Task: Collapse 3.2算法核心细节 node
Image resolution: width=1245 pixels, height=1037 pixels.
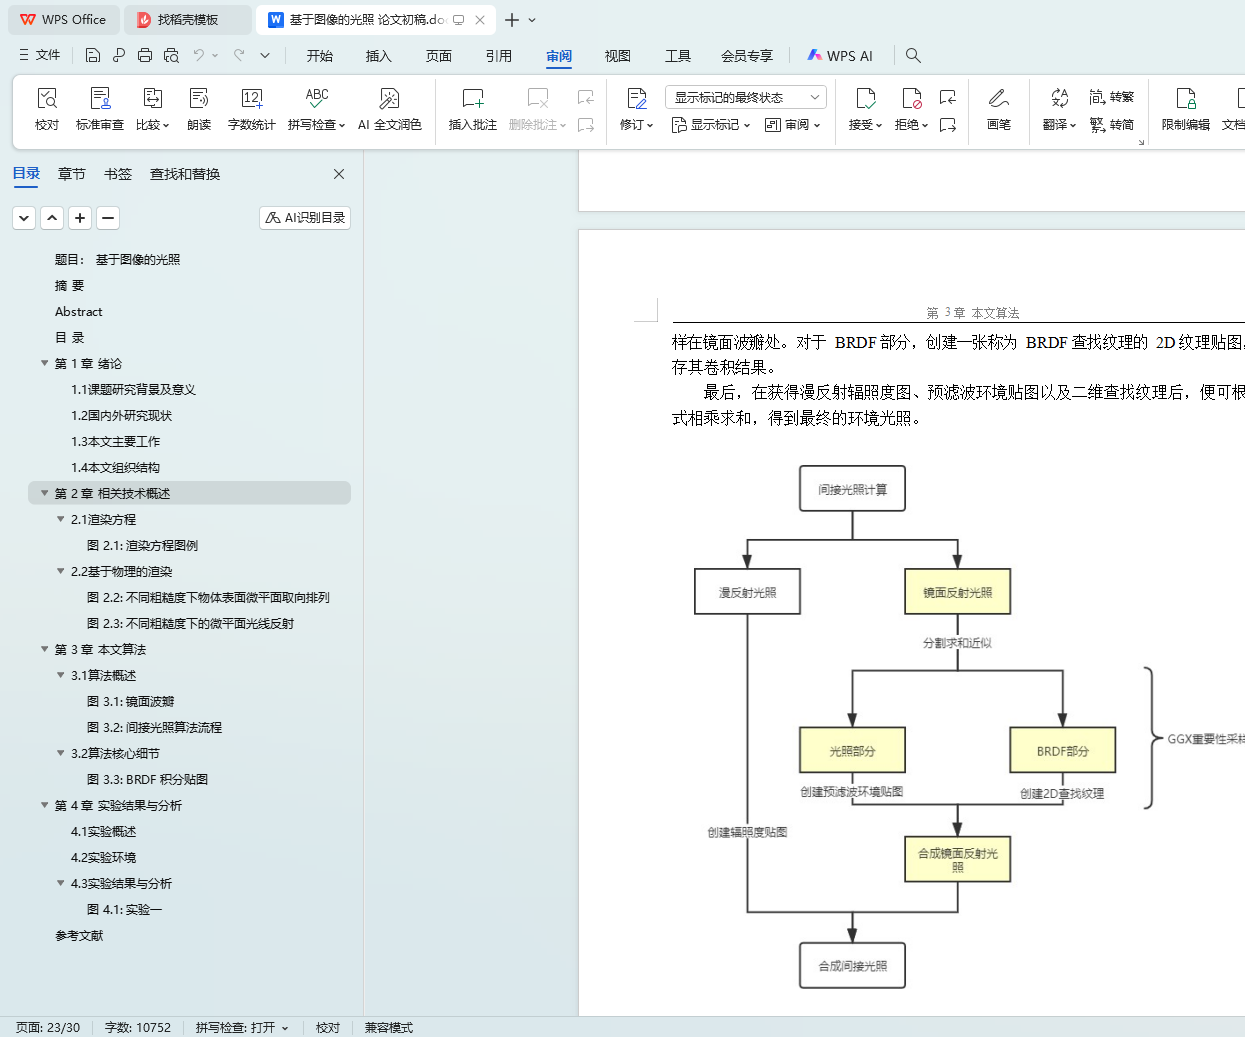Action: tap(61, 753)
